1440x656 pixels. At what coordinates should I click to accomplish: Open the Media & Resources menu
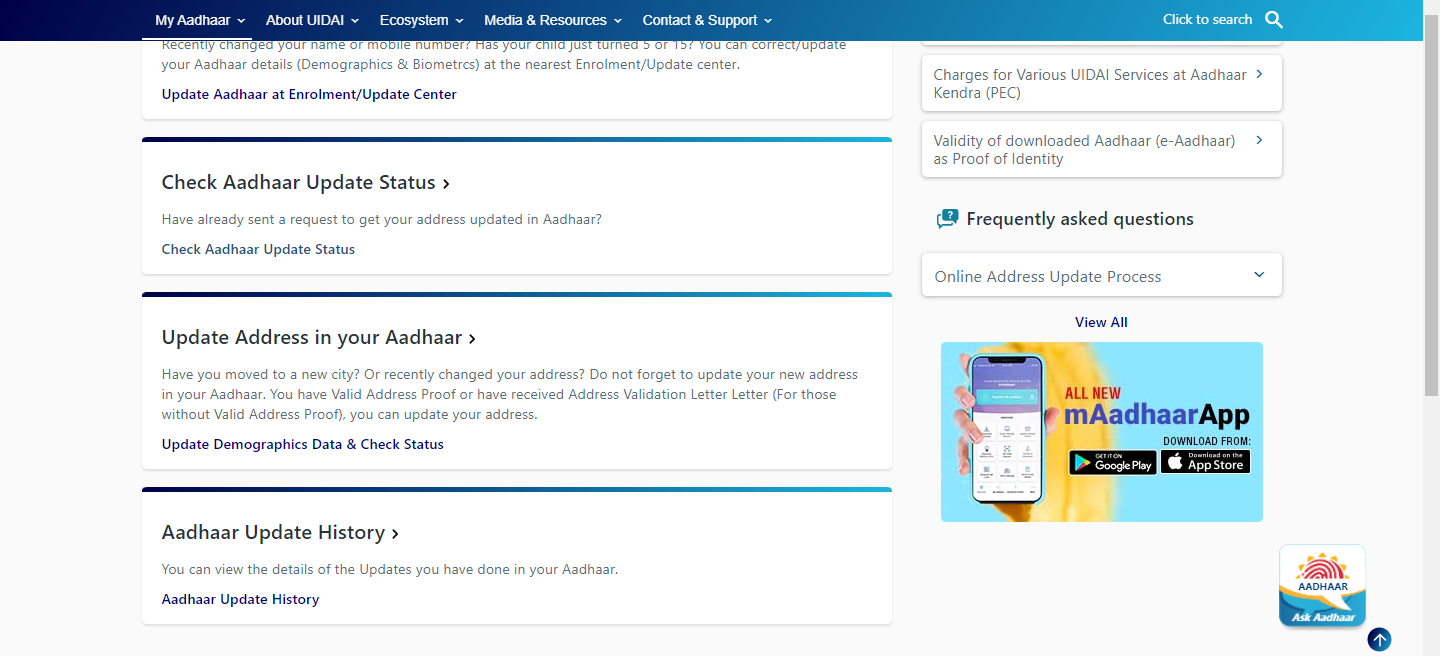pos(553,20)
